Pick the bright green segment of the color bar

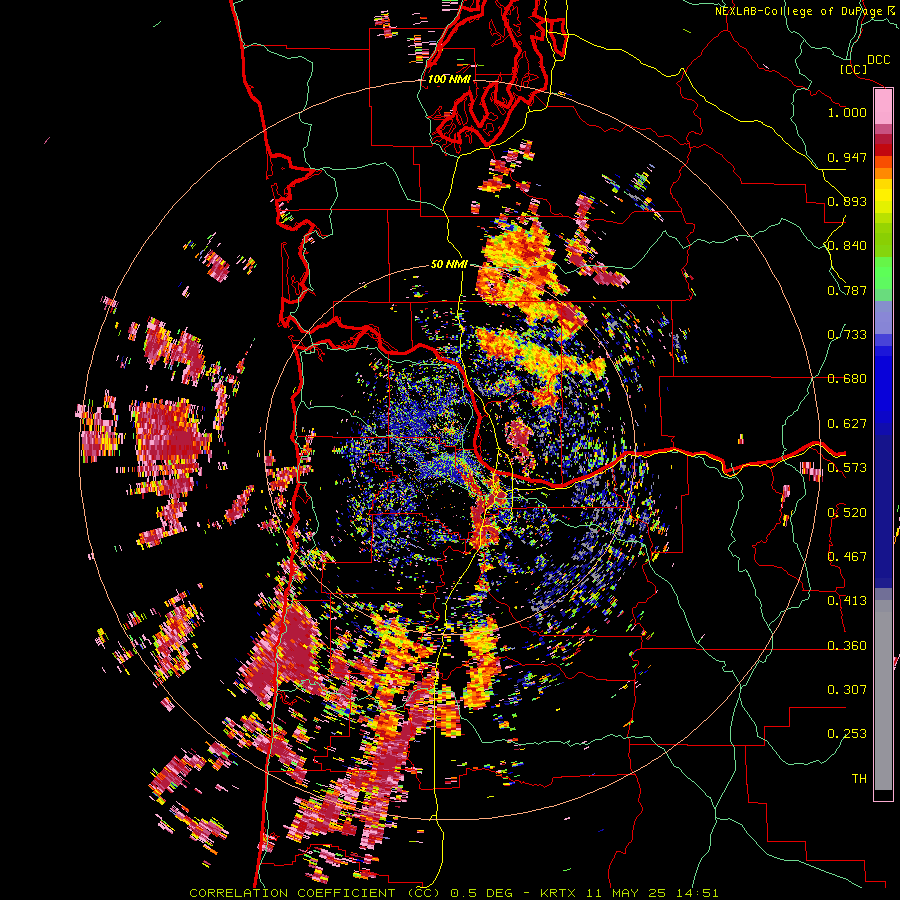pyautogui.click(x=883, y=273)
